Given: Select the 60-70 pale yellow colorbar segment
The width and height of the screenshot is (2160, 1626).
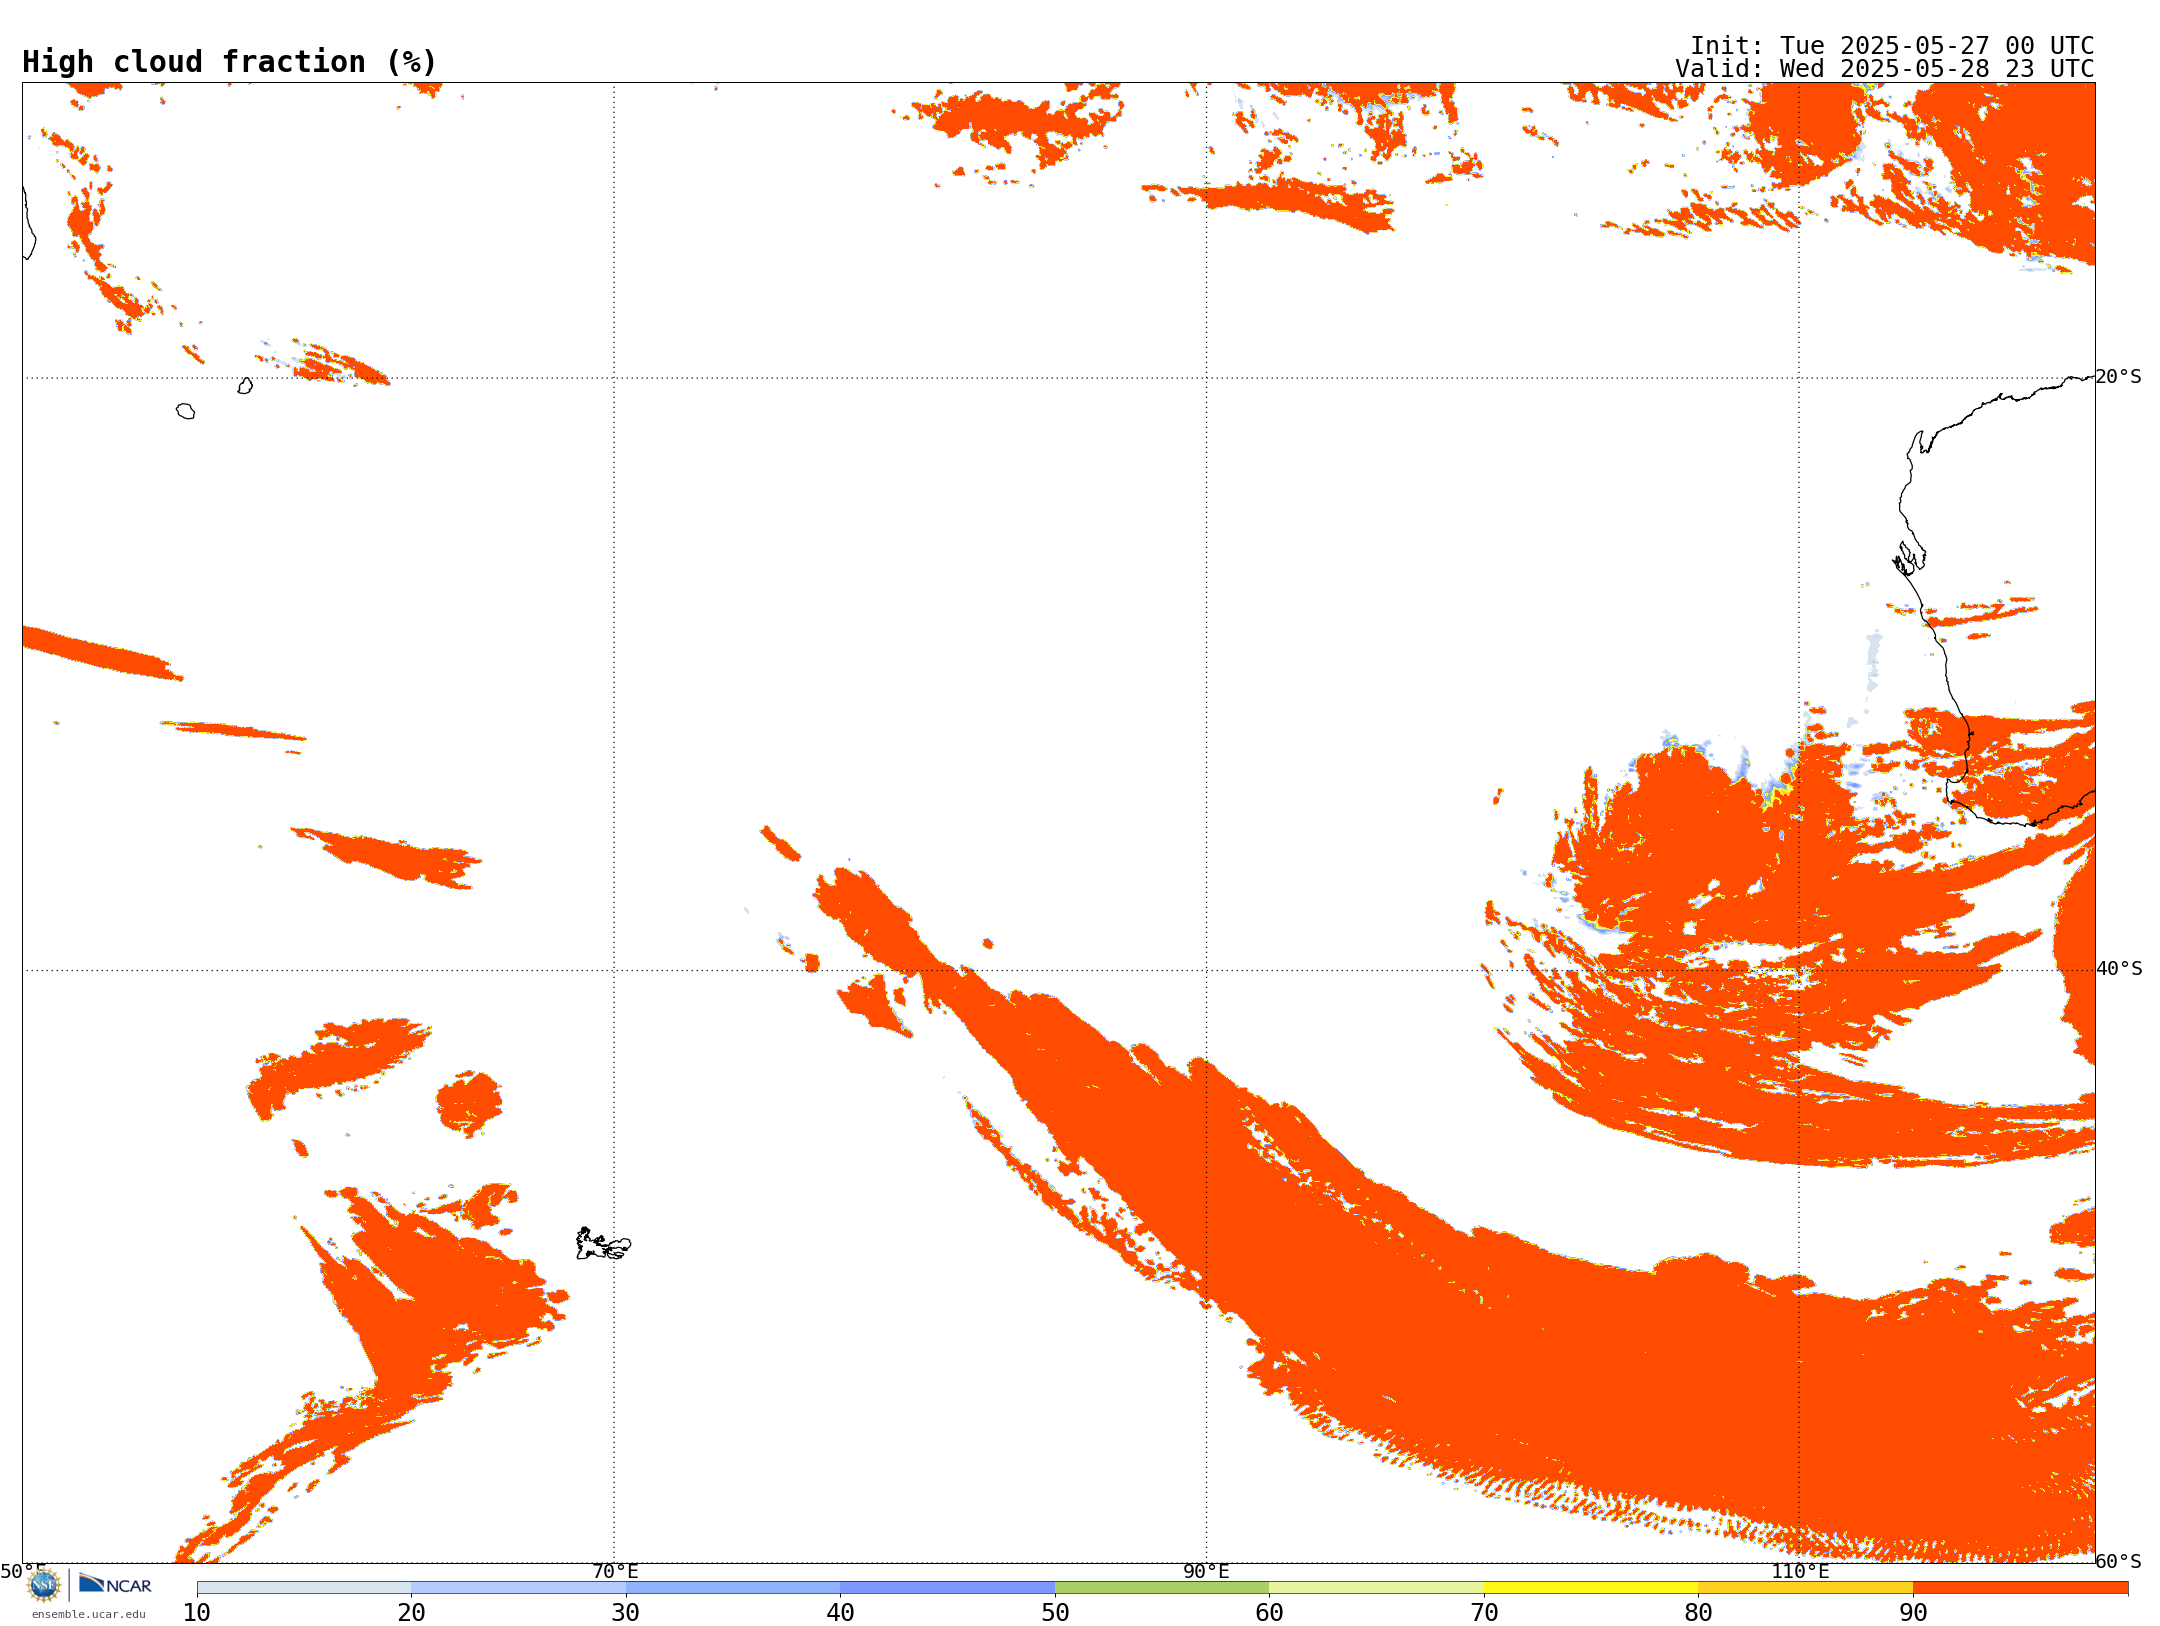Looking at the screenshot, I should (1376, 1588).
